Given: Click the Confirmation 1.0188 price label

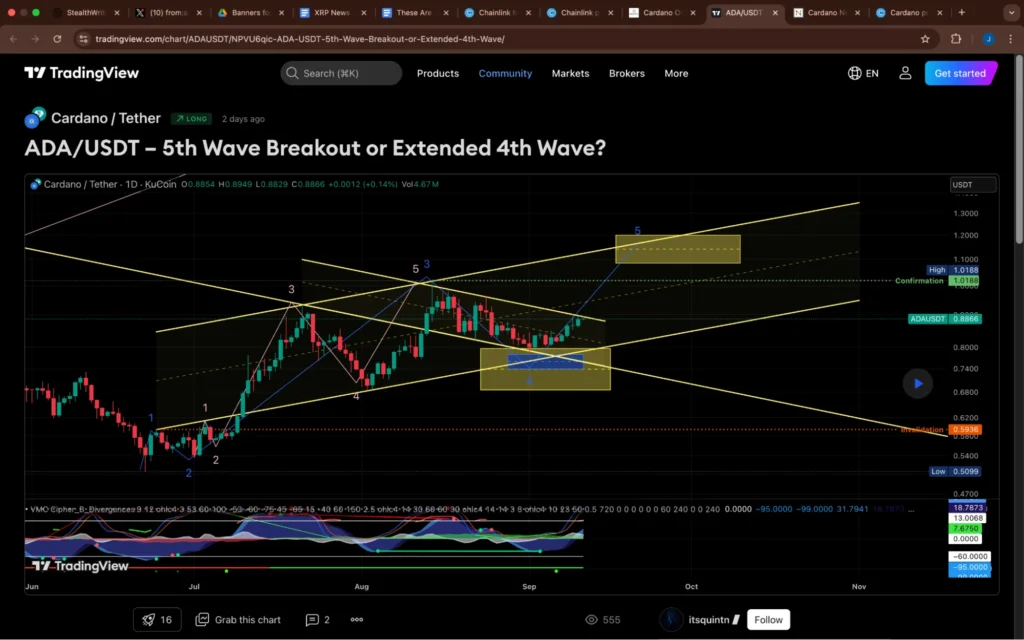Looking at the screenshot, I should pos(936,281).
